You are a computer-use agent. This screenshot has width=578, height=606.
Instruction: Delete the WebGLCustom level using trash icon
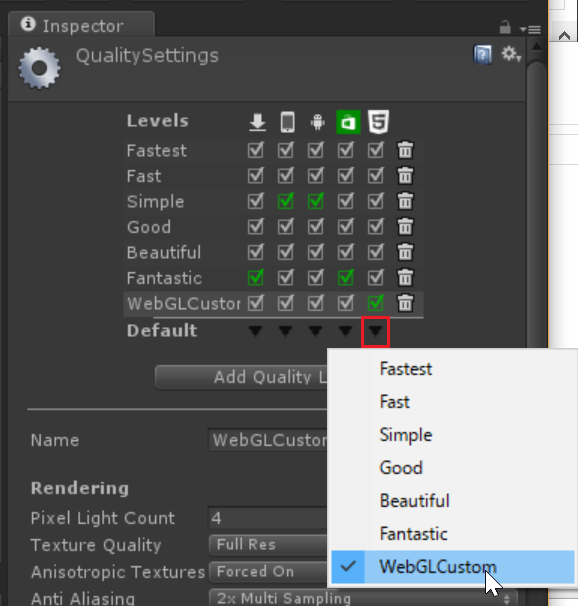405,303
